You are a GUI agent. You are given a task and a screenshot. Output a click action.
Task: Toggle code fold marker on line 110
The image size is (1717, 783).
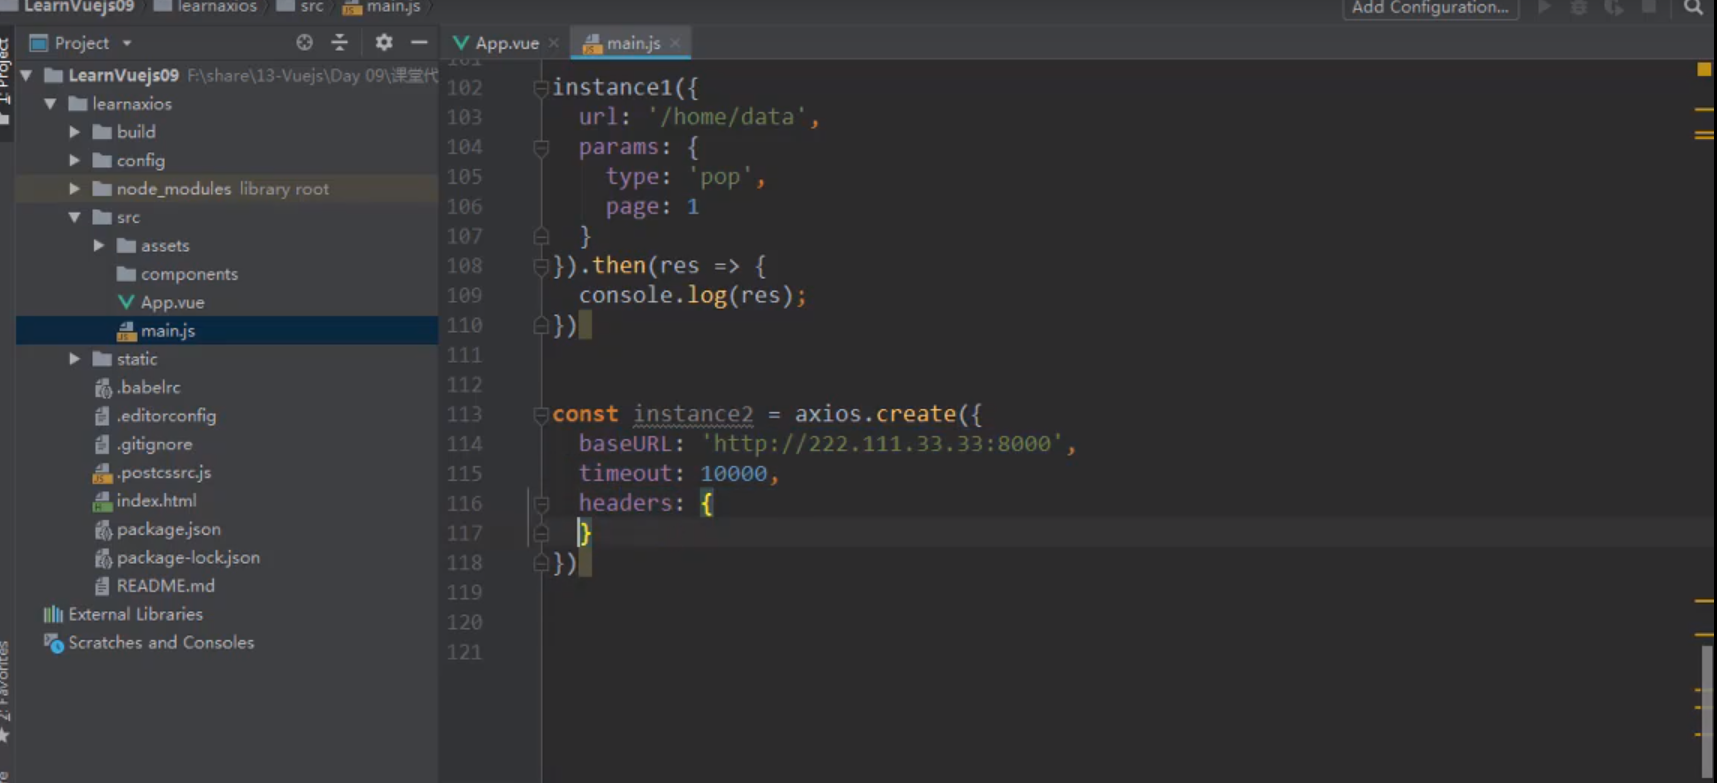point(541,325)
